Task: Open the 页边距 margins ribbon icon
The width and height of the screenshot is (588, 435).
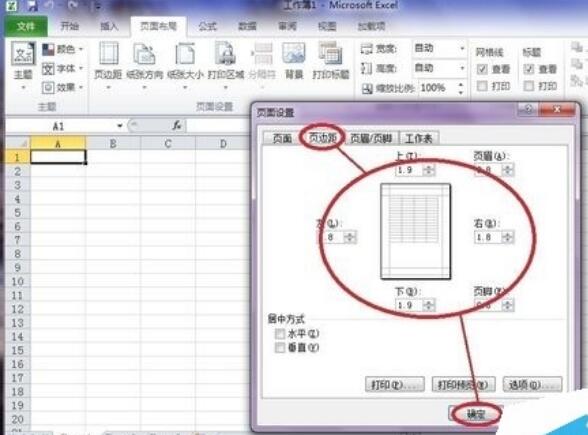Action: tap(108, 61)
